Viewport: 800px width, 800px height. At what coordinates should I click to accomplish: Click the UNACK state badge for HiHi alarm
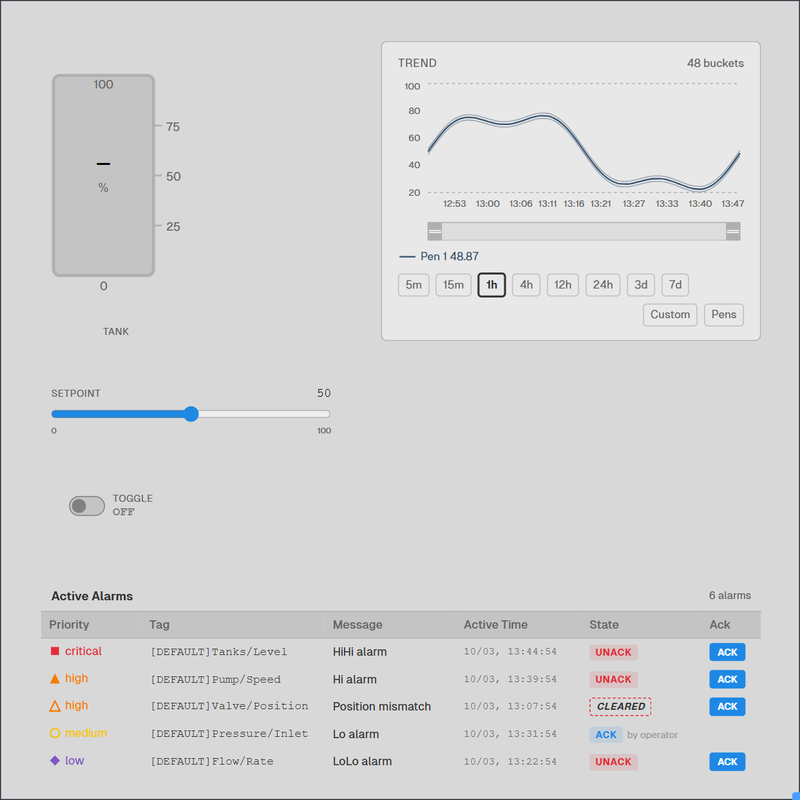point(613,652)
